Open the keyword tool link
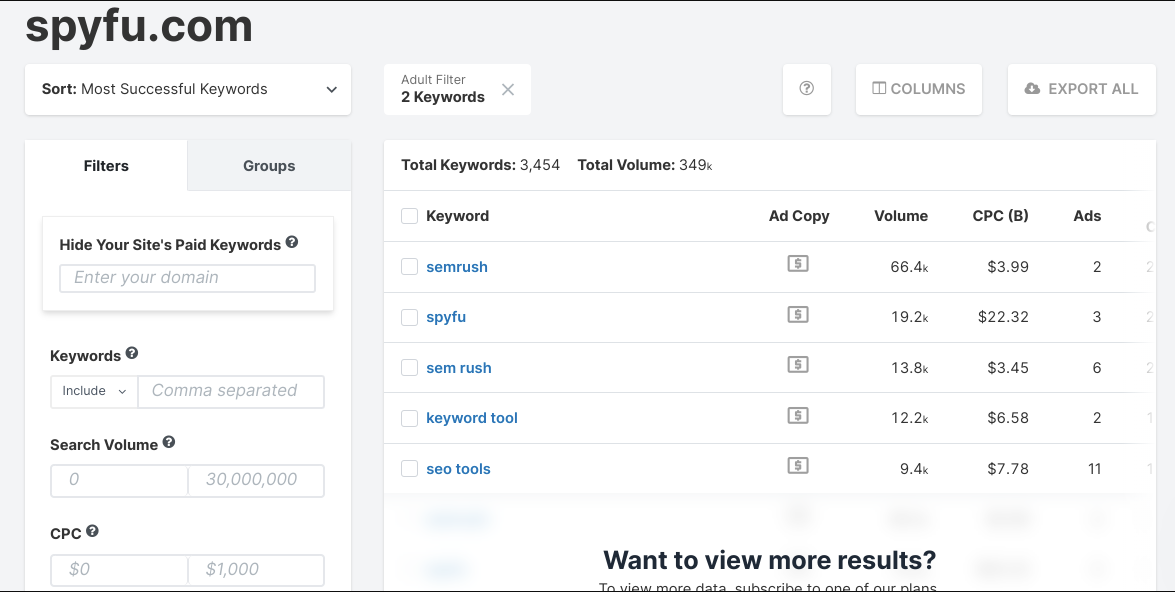This screenshot has height=592, width=1175. click(472, 418)
